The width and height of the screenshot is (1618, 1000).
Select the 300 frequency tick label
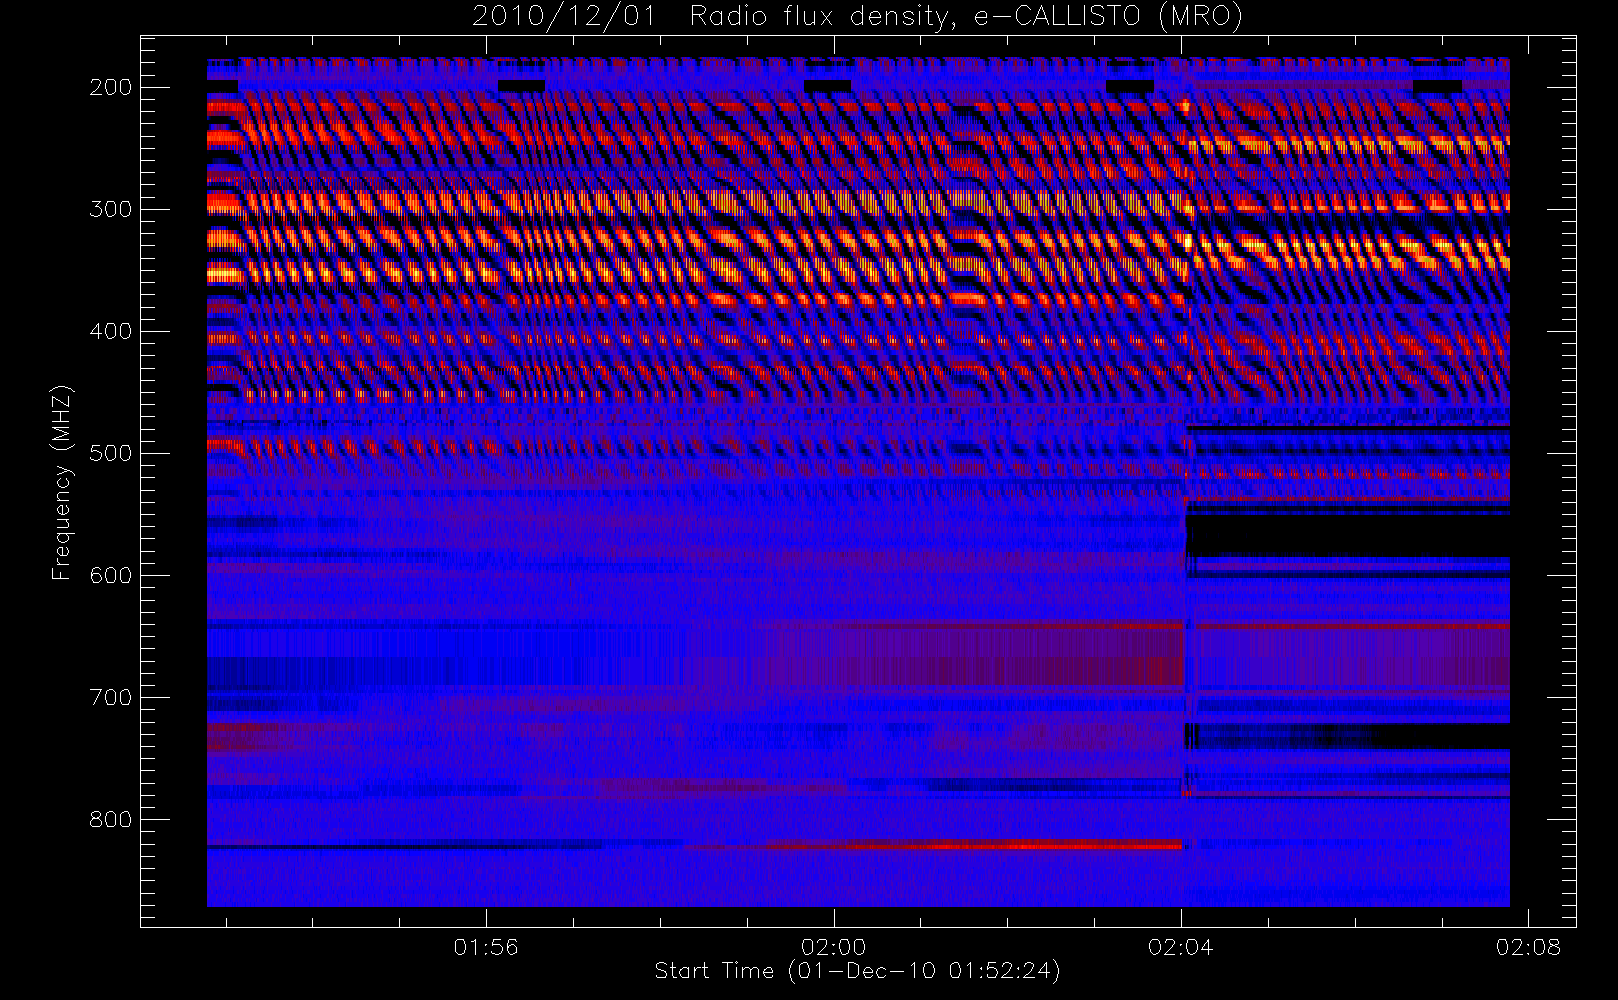(111, 210)
